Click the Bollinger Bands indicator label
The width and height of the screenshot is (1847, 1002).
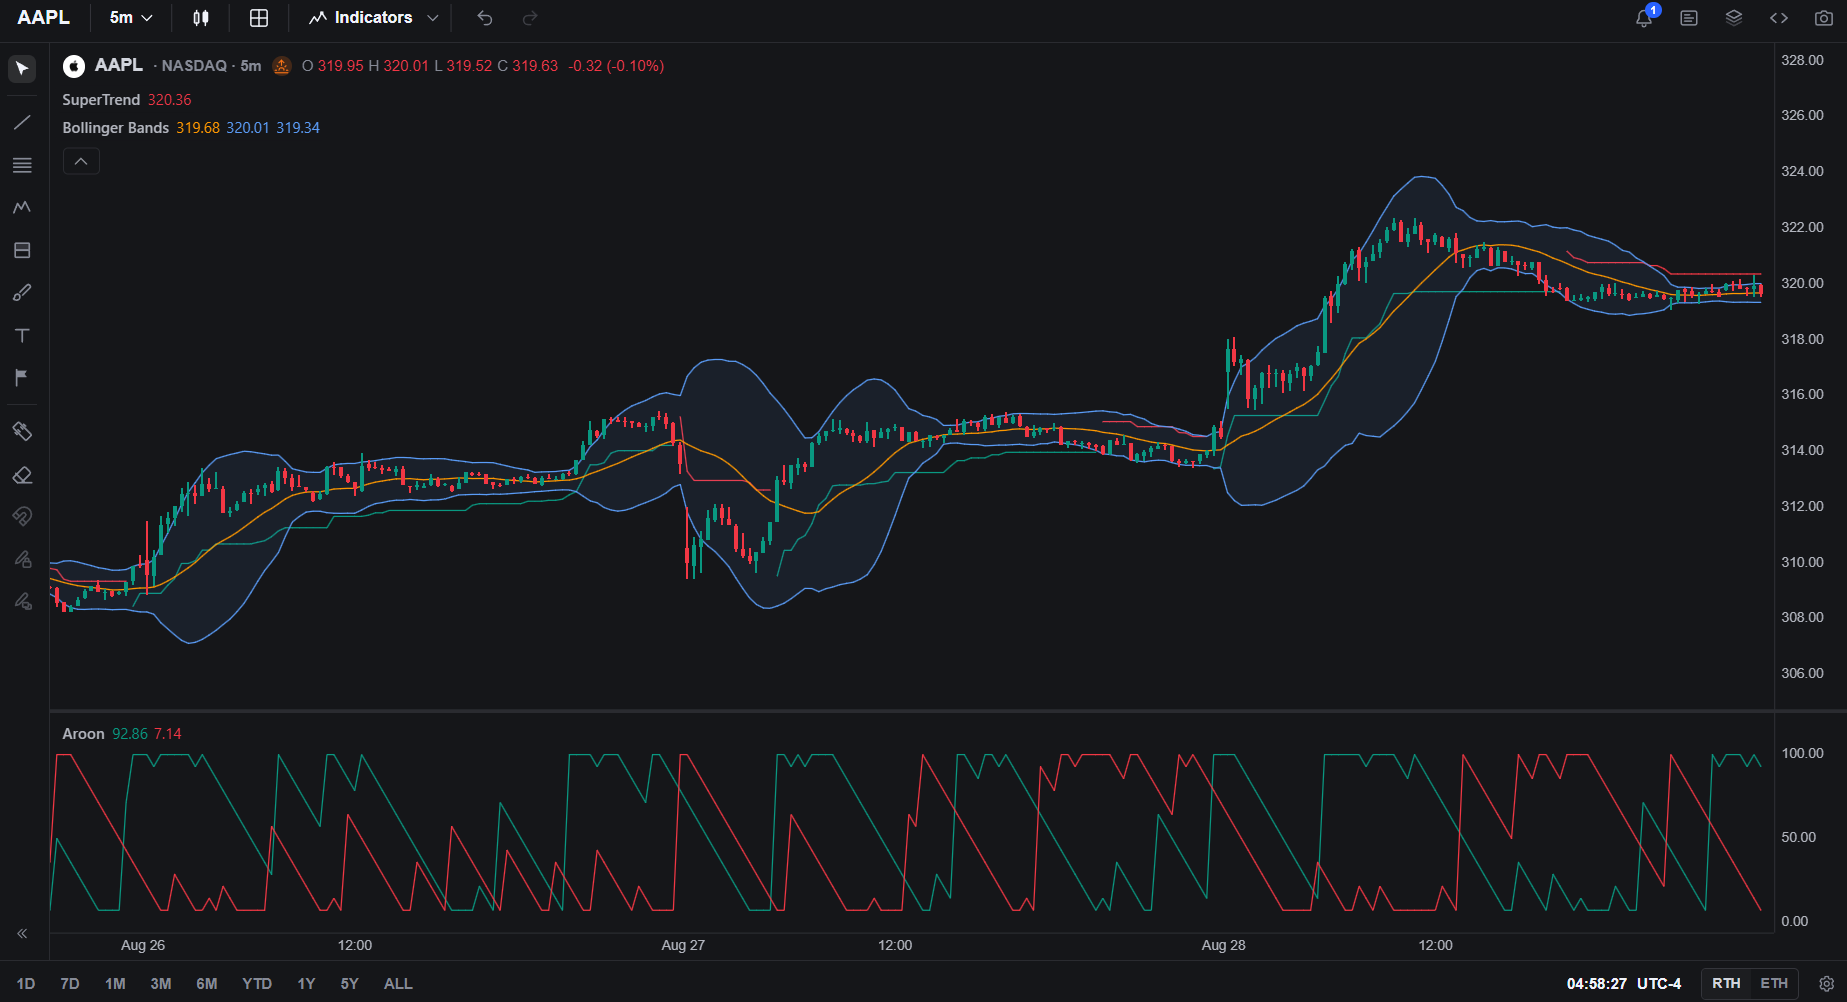click(x=116, y=128)
